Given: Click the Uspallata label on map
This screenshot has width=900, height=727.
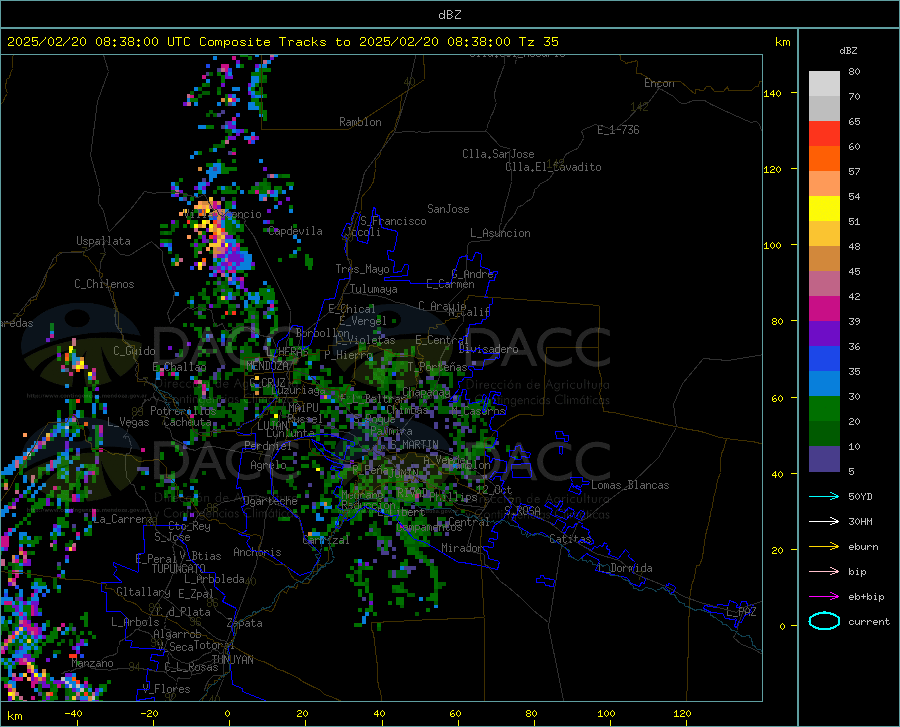Looking at the screenshot, I should 103,241.
